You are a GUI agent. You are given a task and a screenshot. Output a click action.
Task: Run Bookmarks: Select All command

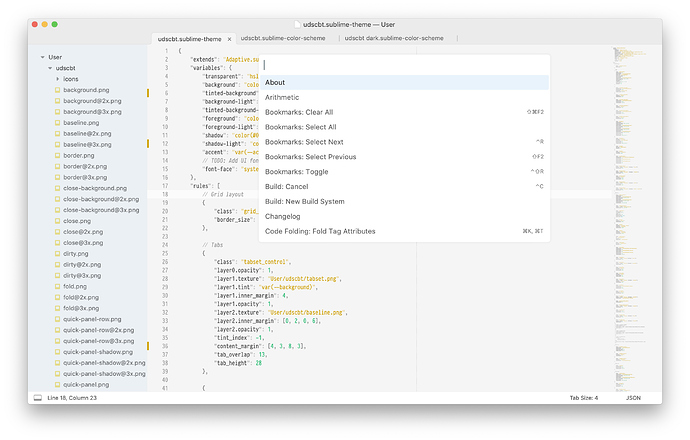[404, 127]
